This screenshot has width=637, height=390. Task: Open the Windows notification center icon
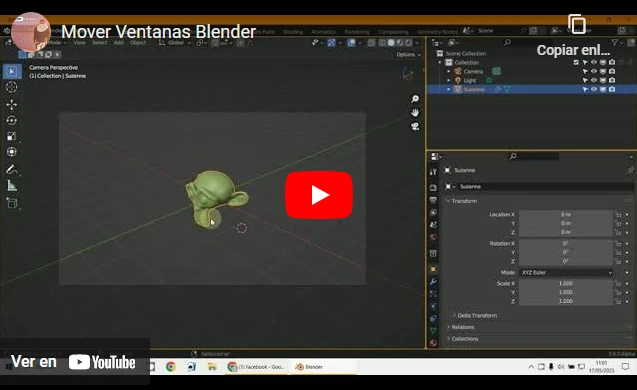[625, 367]
